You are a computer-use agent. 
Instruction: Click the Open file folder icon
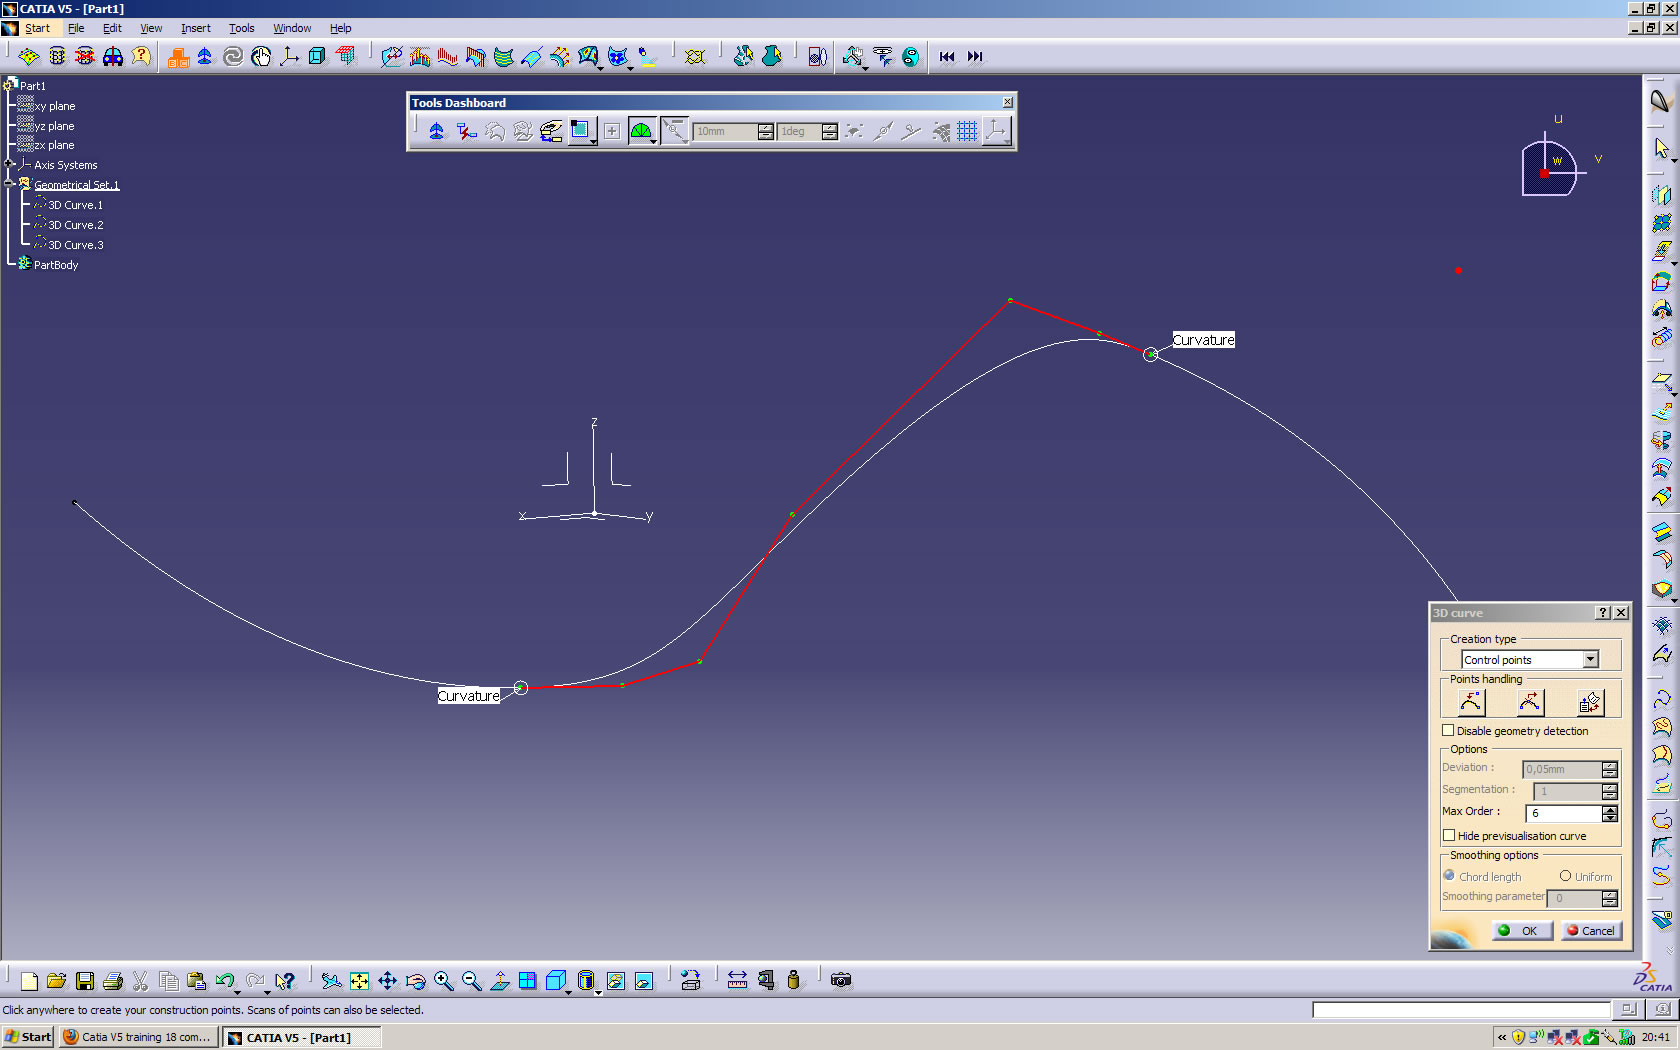click(56, 981)
